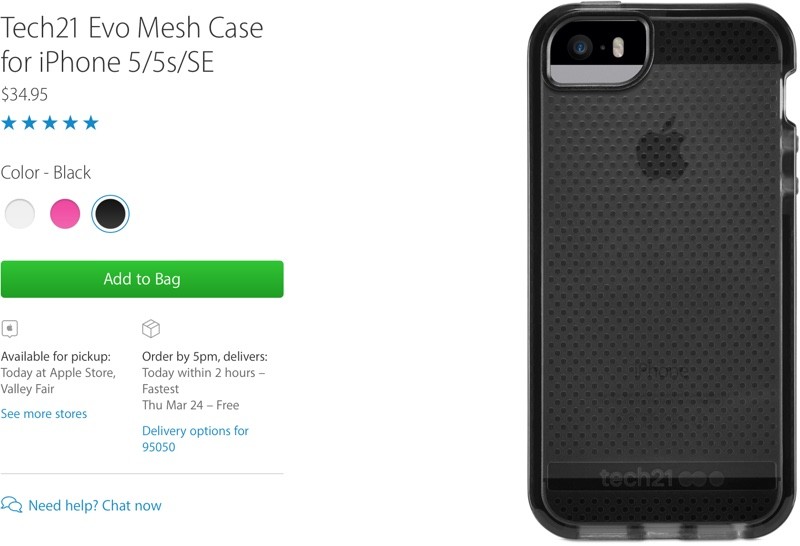The width and height of the screenshot is (800, 546).
Task: Click the third rating star
Action: tap(50, 122)
